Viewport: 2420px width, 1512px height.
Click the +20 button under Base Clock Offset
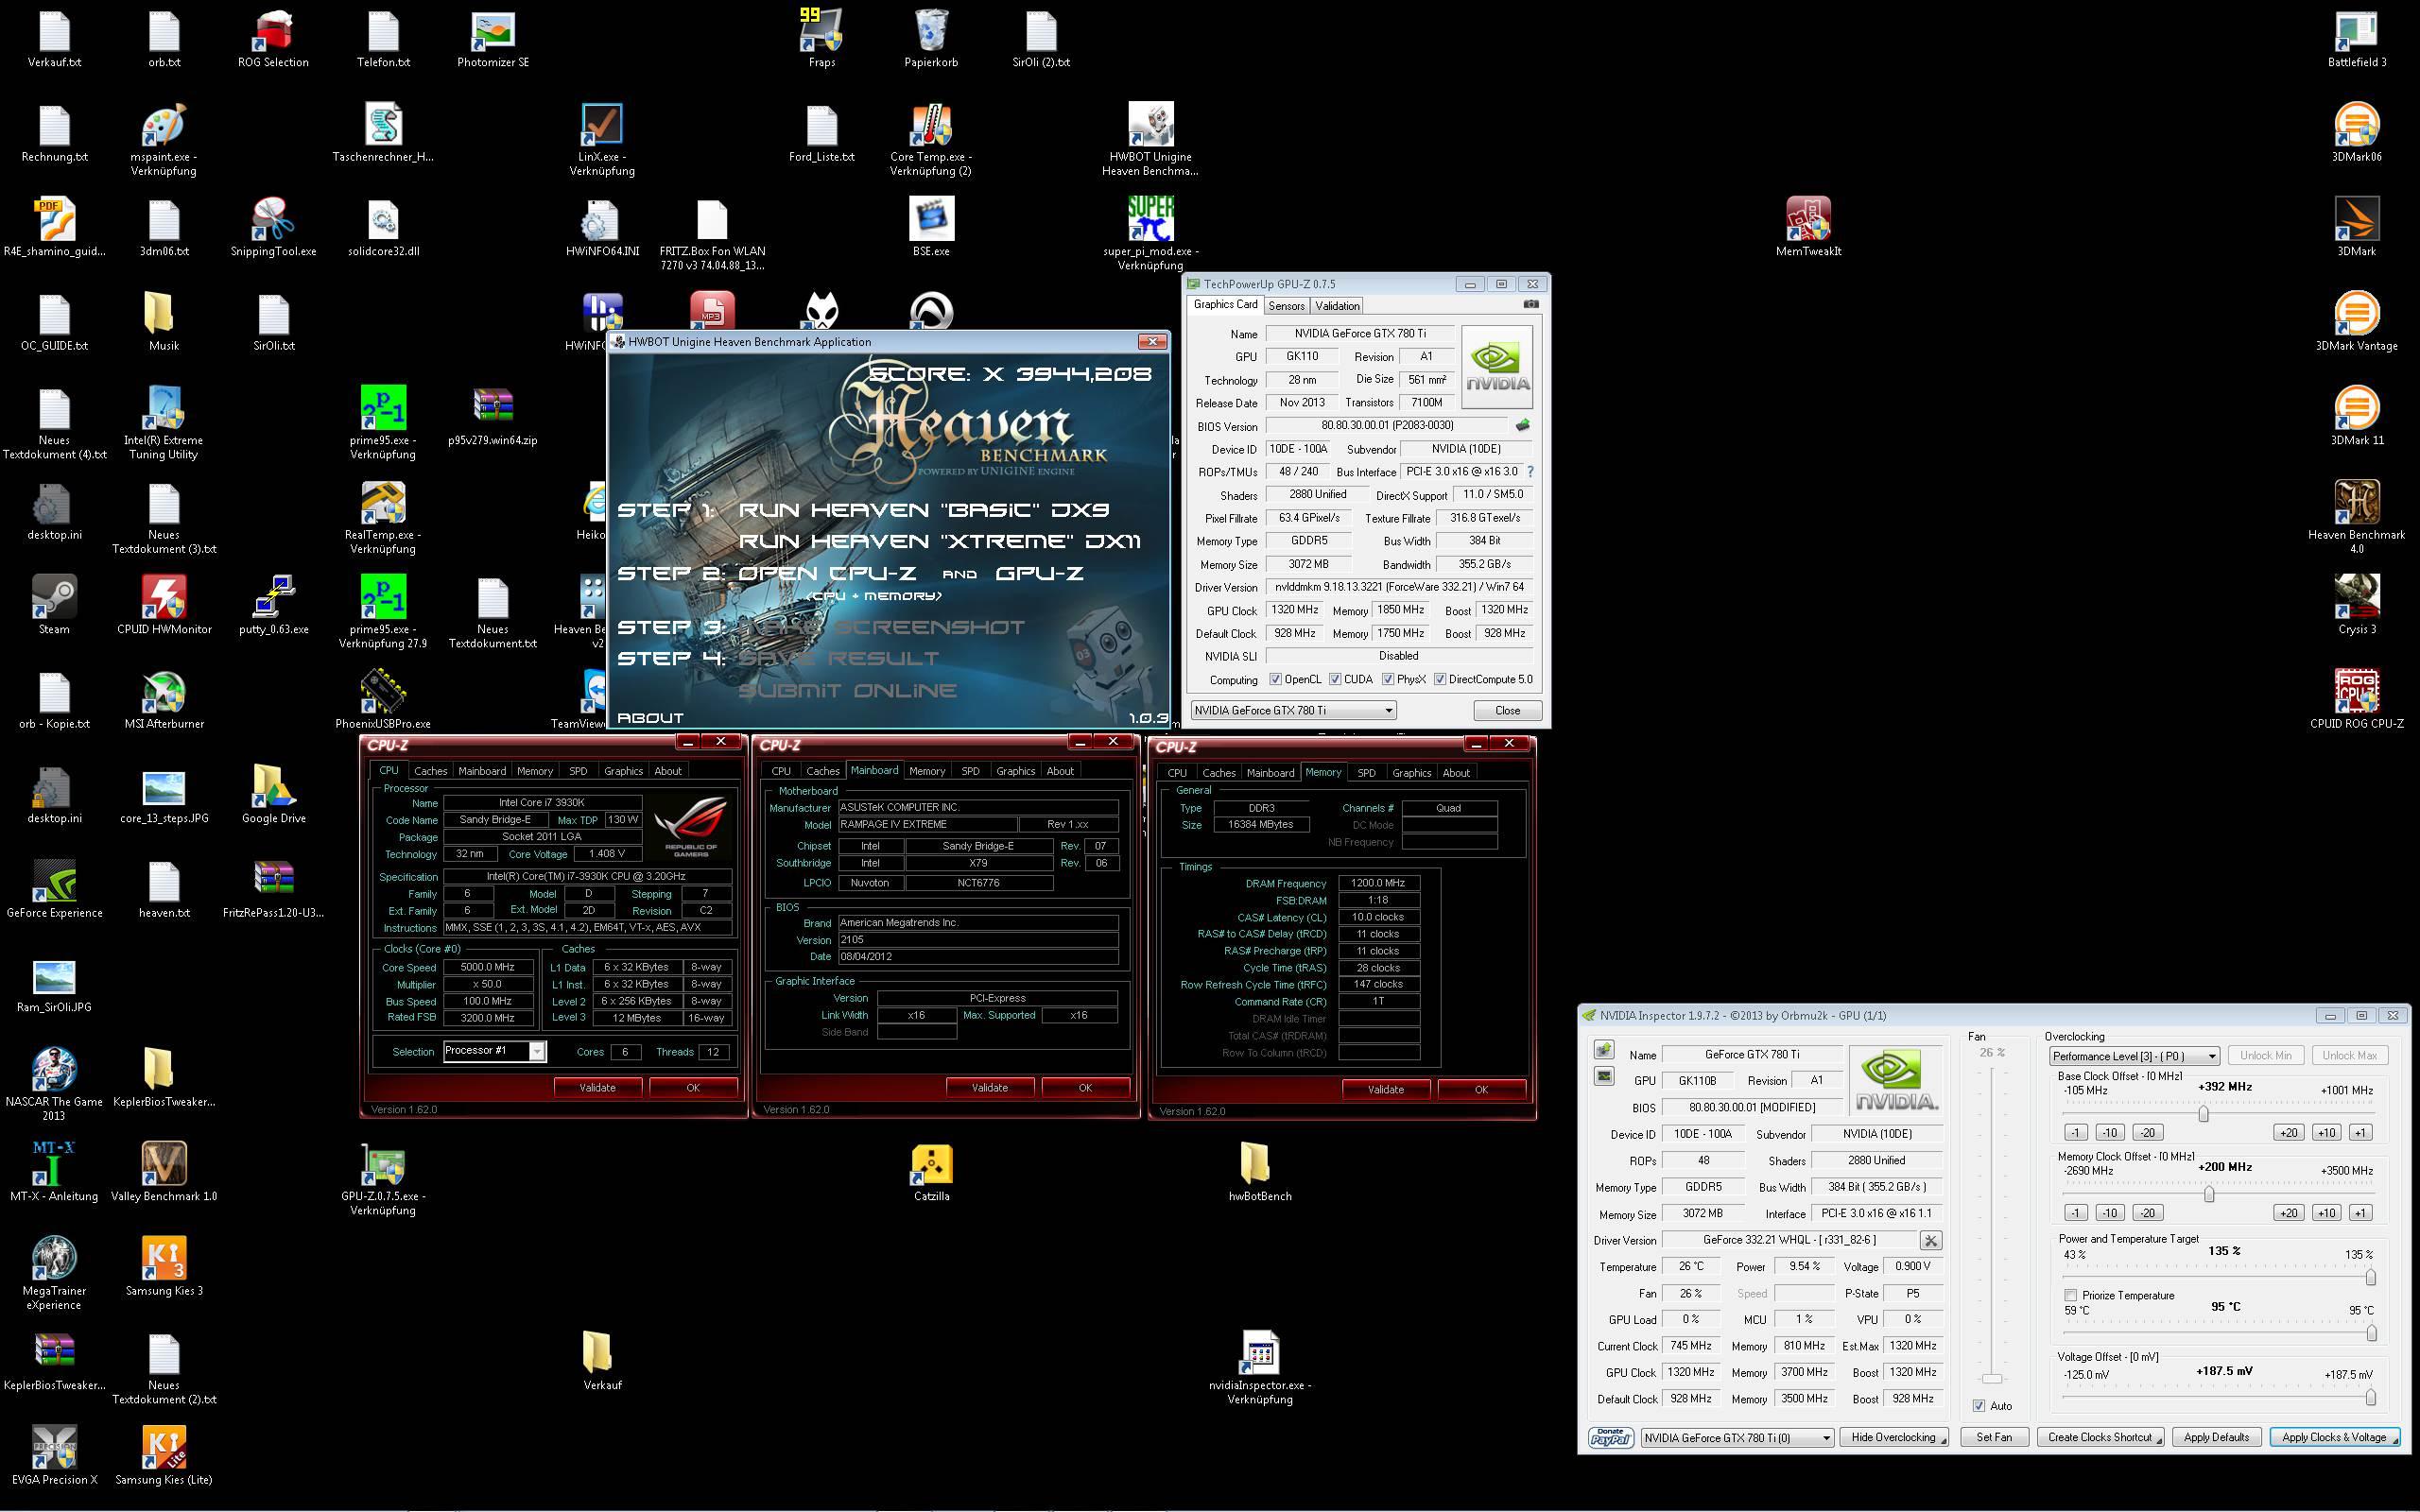pyautogui.click(x=2288, y=1133)
